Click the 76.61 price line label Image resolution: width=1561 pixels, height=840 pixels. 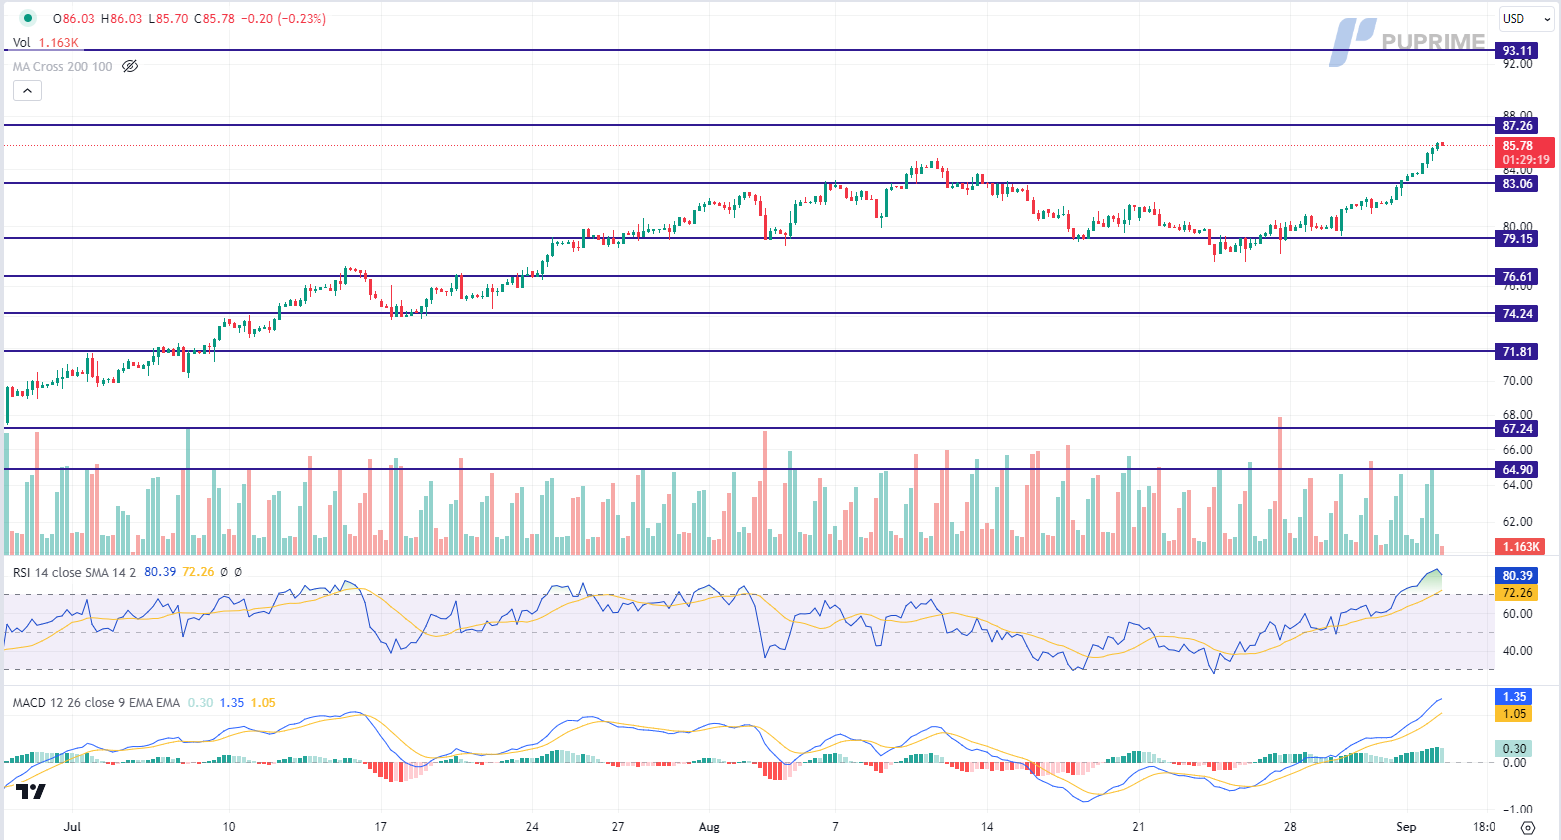tap(1517, 277)
